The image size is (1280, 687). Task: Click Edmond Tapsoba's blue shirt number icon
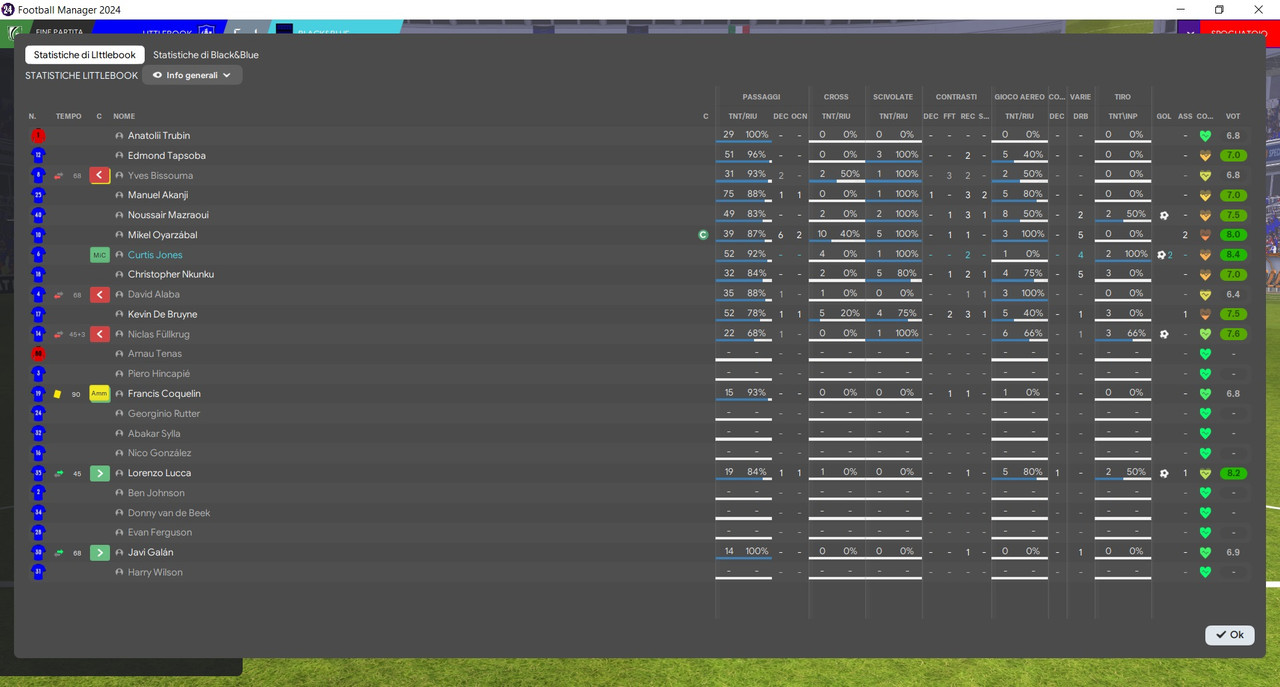coord(38,156)
